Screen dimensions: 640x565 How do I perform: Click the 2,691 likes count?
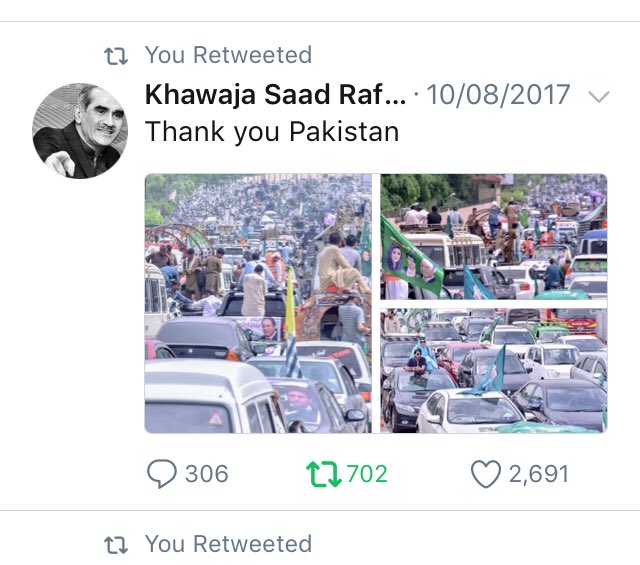539,474
